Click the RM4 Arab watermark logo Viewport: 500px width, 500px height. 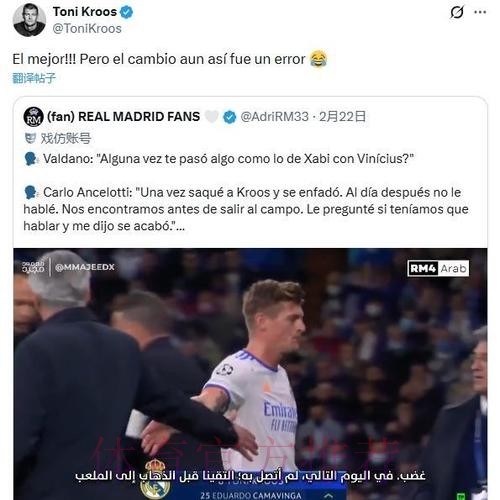[x=438, y=268]
